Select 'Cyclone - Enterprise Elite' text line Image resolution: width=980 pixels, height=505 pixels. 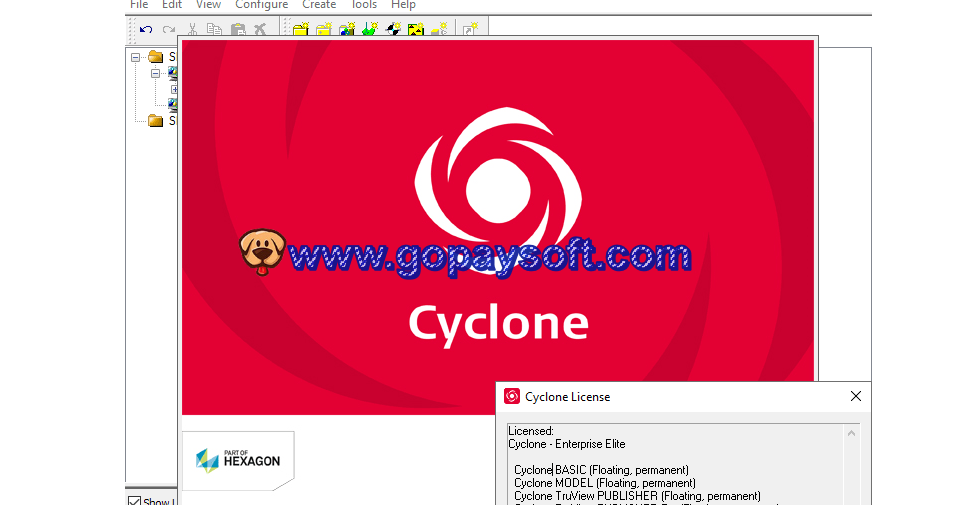pos(567,444)
